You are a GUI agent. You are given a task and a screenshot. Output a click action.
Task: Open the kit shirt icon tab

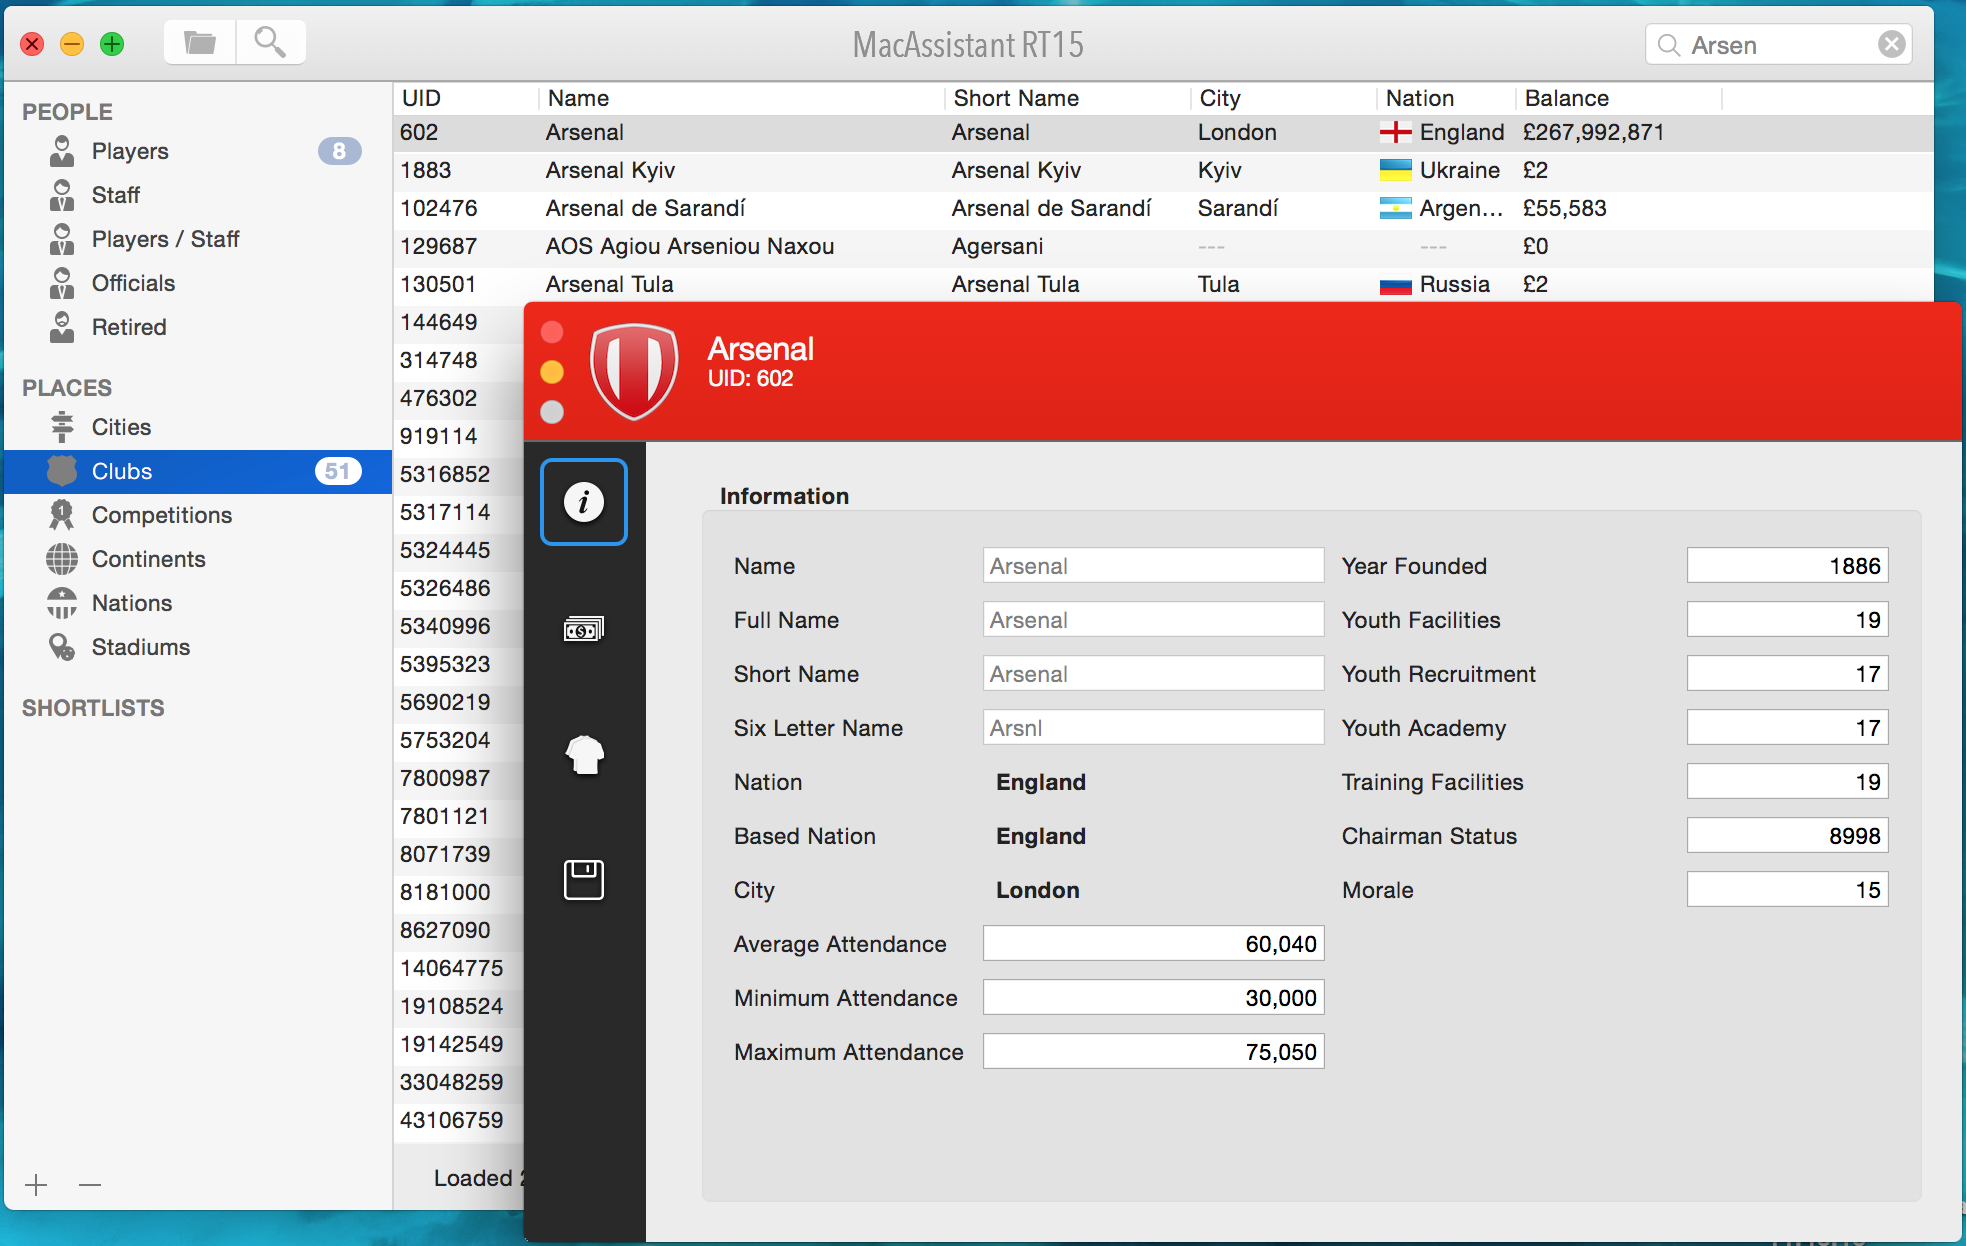click(585, 755)
